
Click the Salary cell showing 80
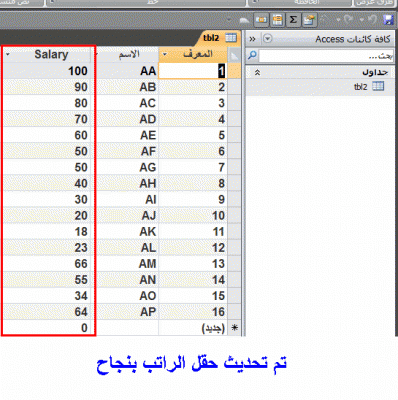[x=47, y=103]
